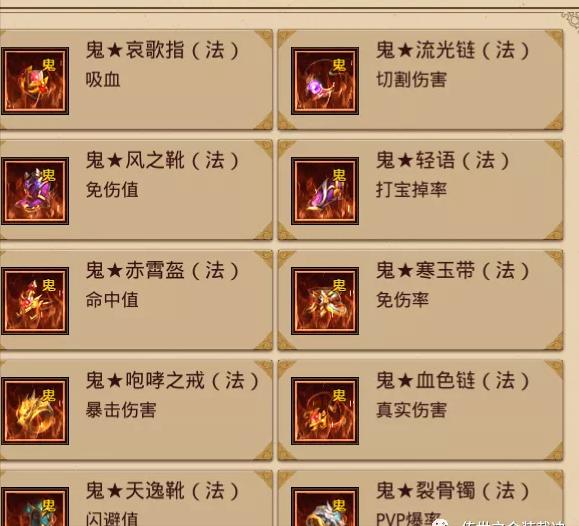
Task: Click the 真实伤害 attribute label
Action: (411, 410)
